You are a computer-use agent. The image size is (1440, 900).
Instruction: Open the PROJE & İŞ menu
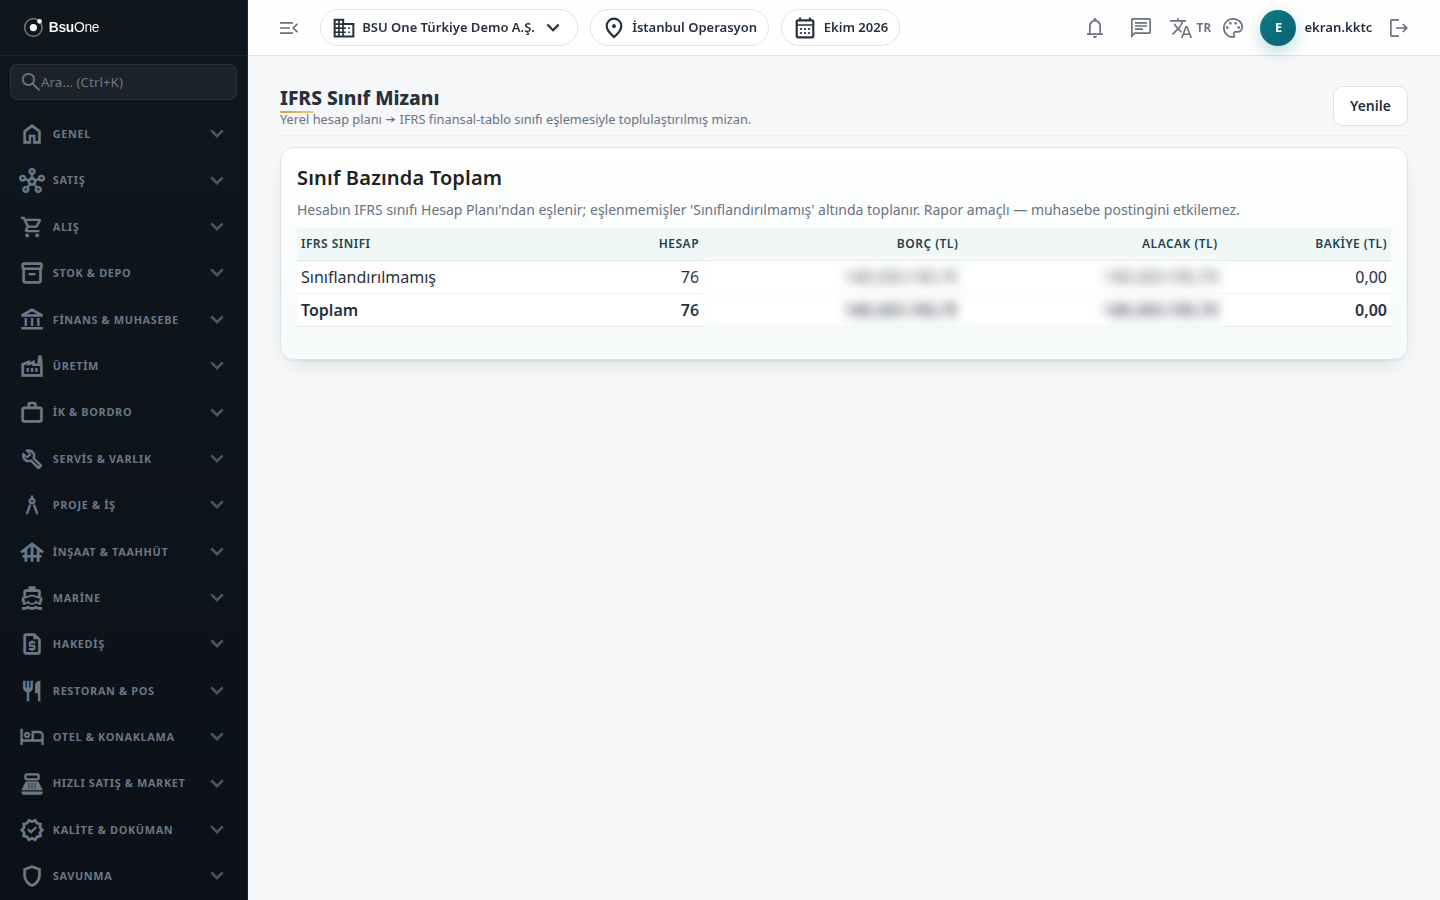[x=124, y=505]
